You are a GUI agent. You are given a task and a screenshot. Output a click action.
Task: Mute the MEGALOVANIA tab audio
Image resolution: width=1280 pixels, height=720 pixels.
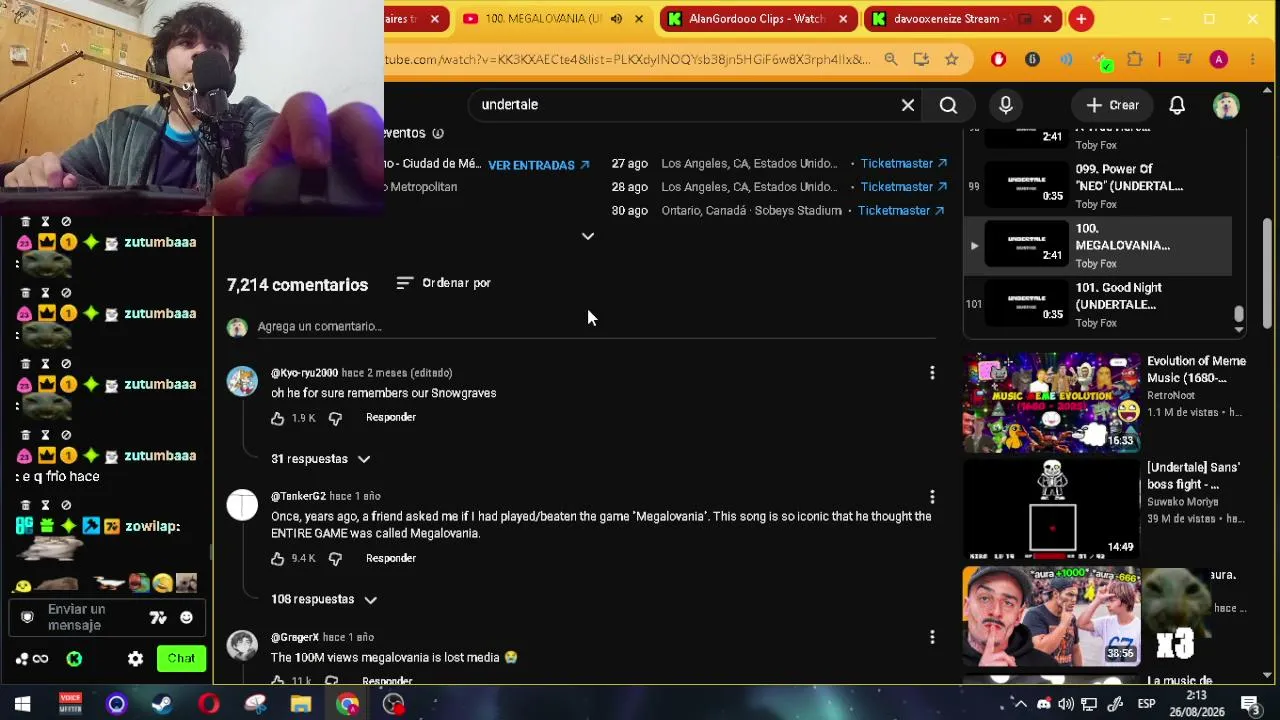pos(616,19)
